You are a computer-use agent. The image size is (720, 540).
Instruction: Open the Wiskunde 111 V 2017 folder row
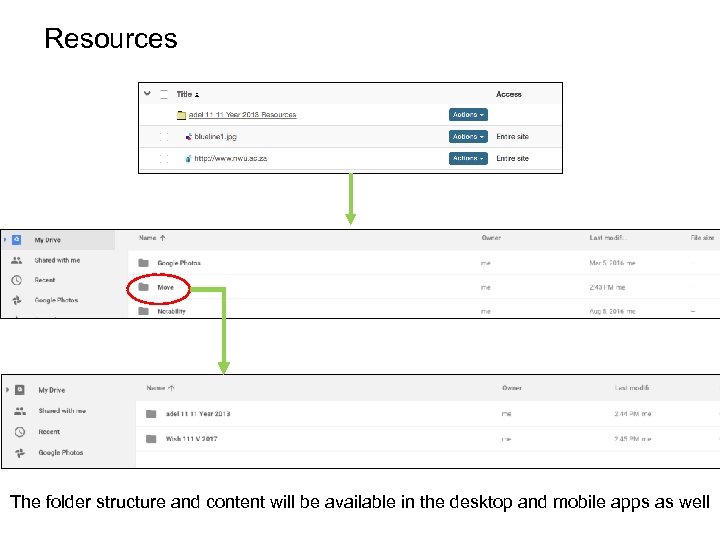tap(427, 439)
